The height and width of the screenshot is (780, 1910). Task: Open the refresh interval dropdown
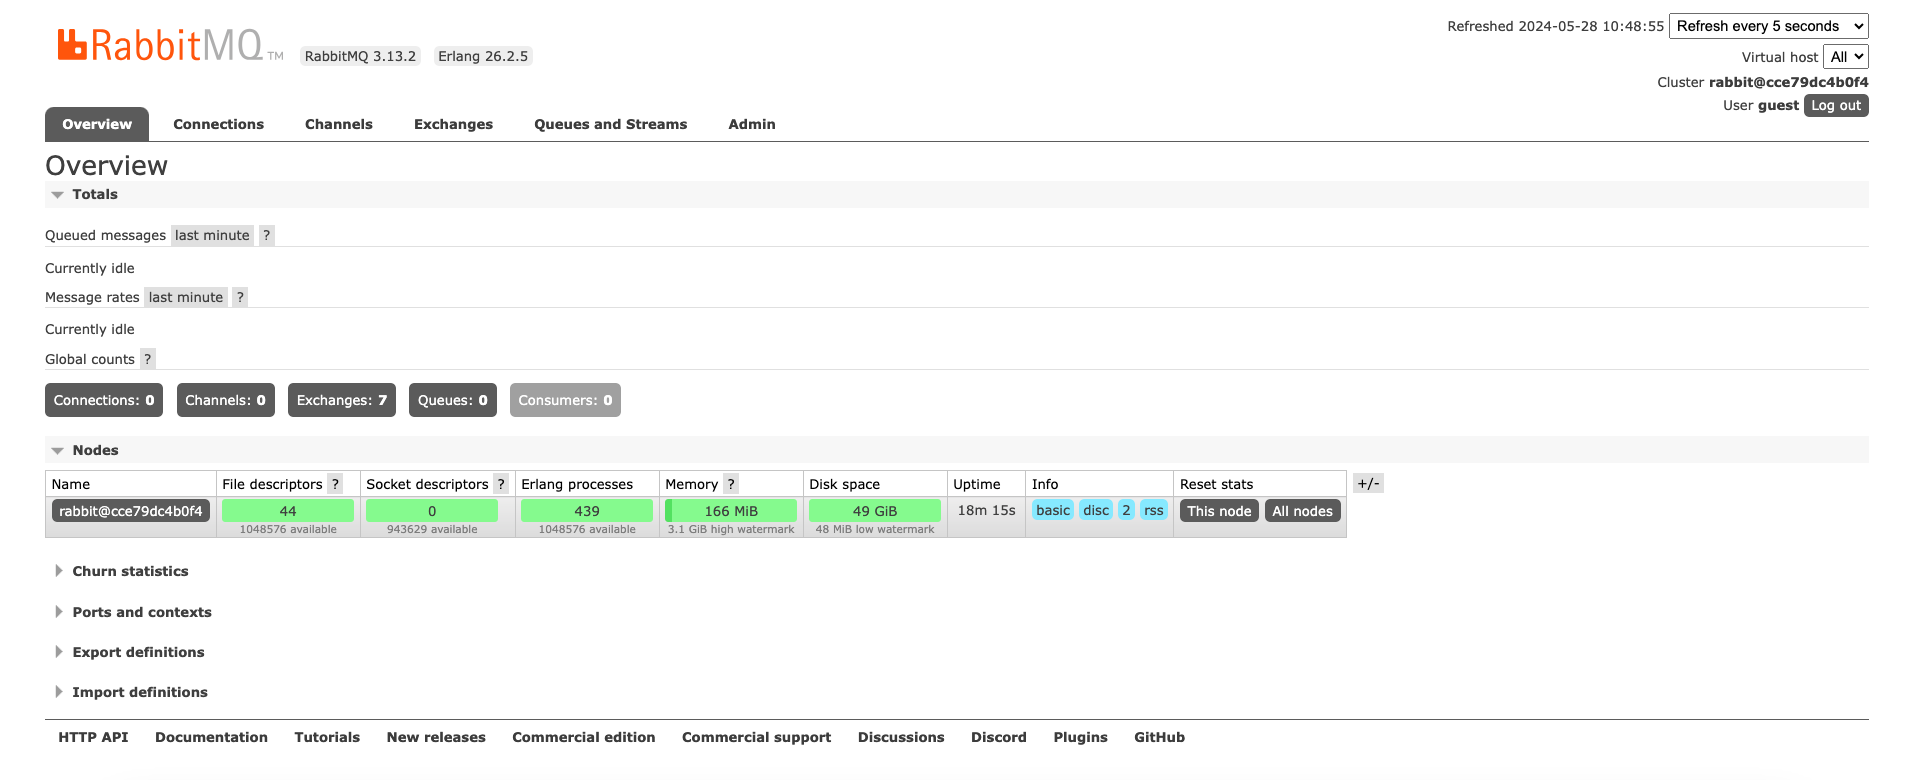pos(1768,26)
